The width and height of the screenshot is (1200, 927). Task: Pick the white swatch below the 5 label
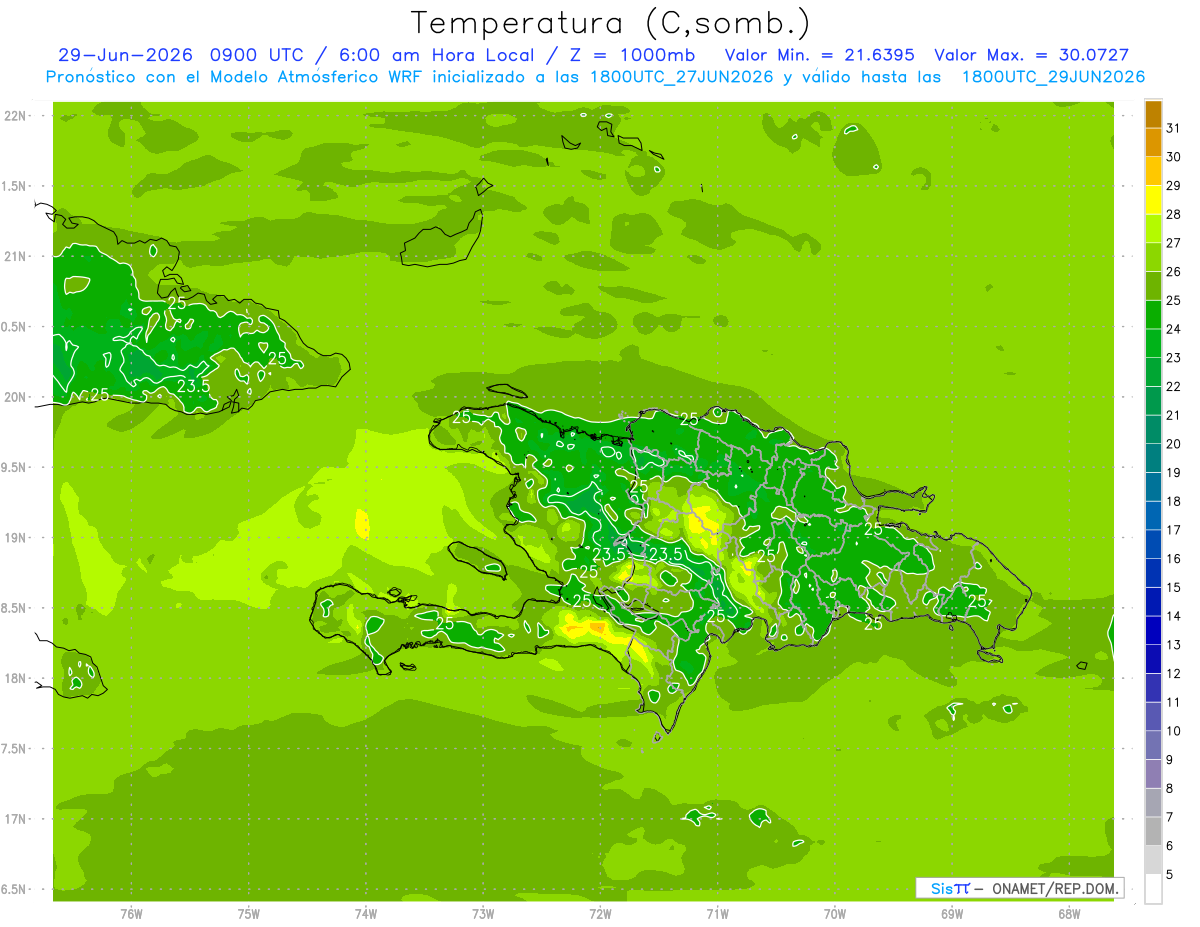coord(1153,889)
